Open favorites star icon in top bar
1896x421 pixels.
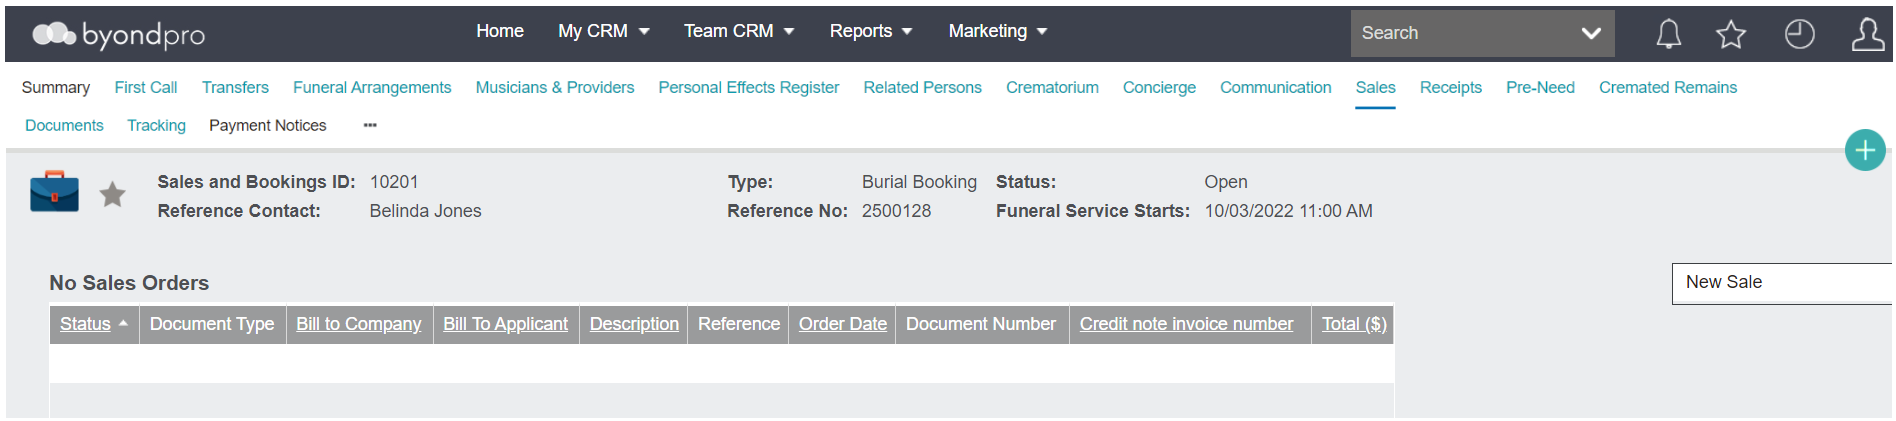pos(1731,34)
